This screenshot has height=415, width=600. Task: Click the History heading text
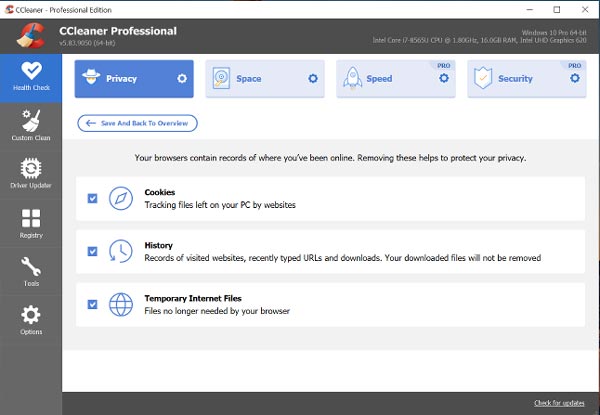tap(158, 245)
